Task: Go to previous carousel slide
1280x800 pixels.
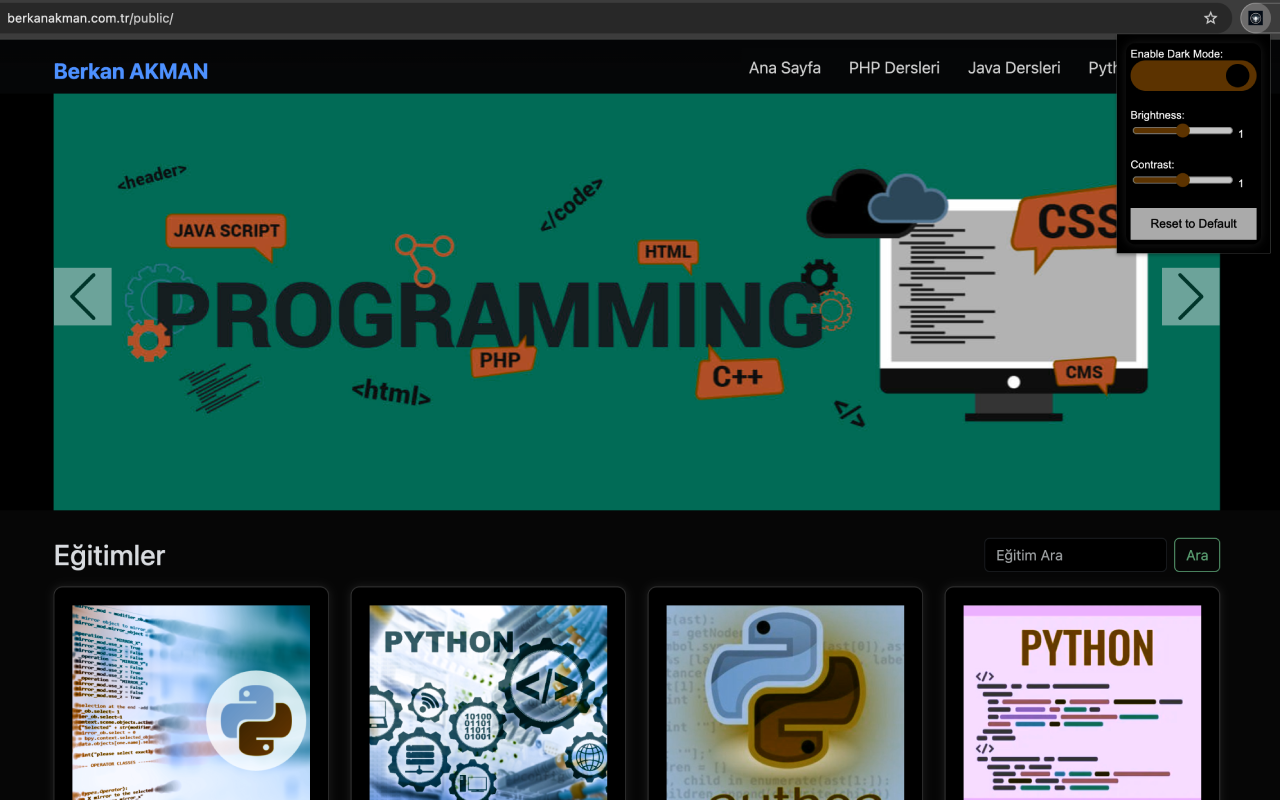Action: (83, 296)
